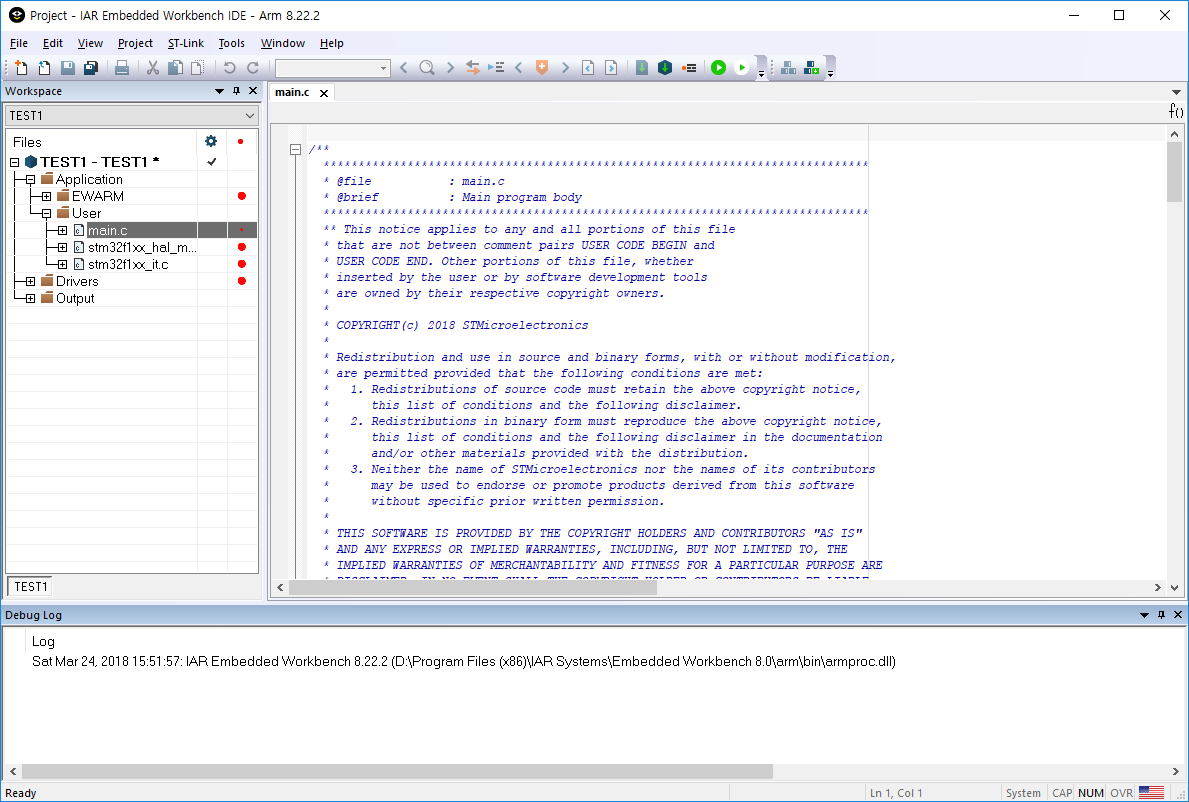The image size is (1189, 802).
Task: Click the Print icon in toolbar
Action: pyautogui.click(x=121, y=67)
